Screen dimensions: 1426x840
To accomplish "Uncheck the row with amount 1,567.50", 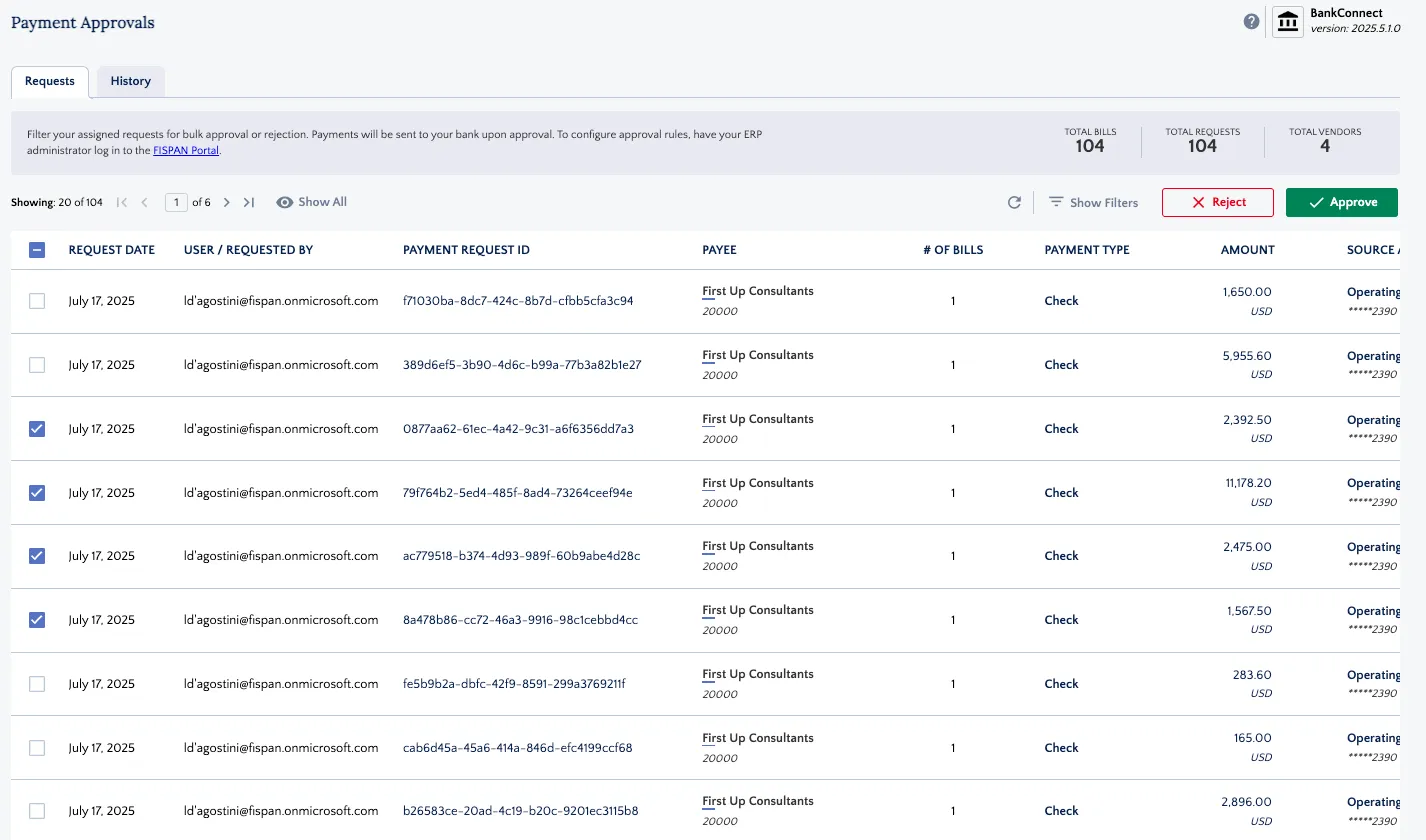I will pos(37,620).
